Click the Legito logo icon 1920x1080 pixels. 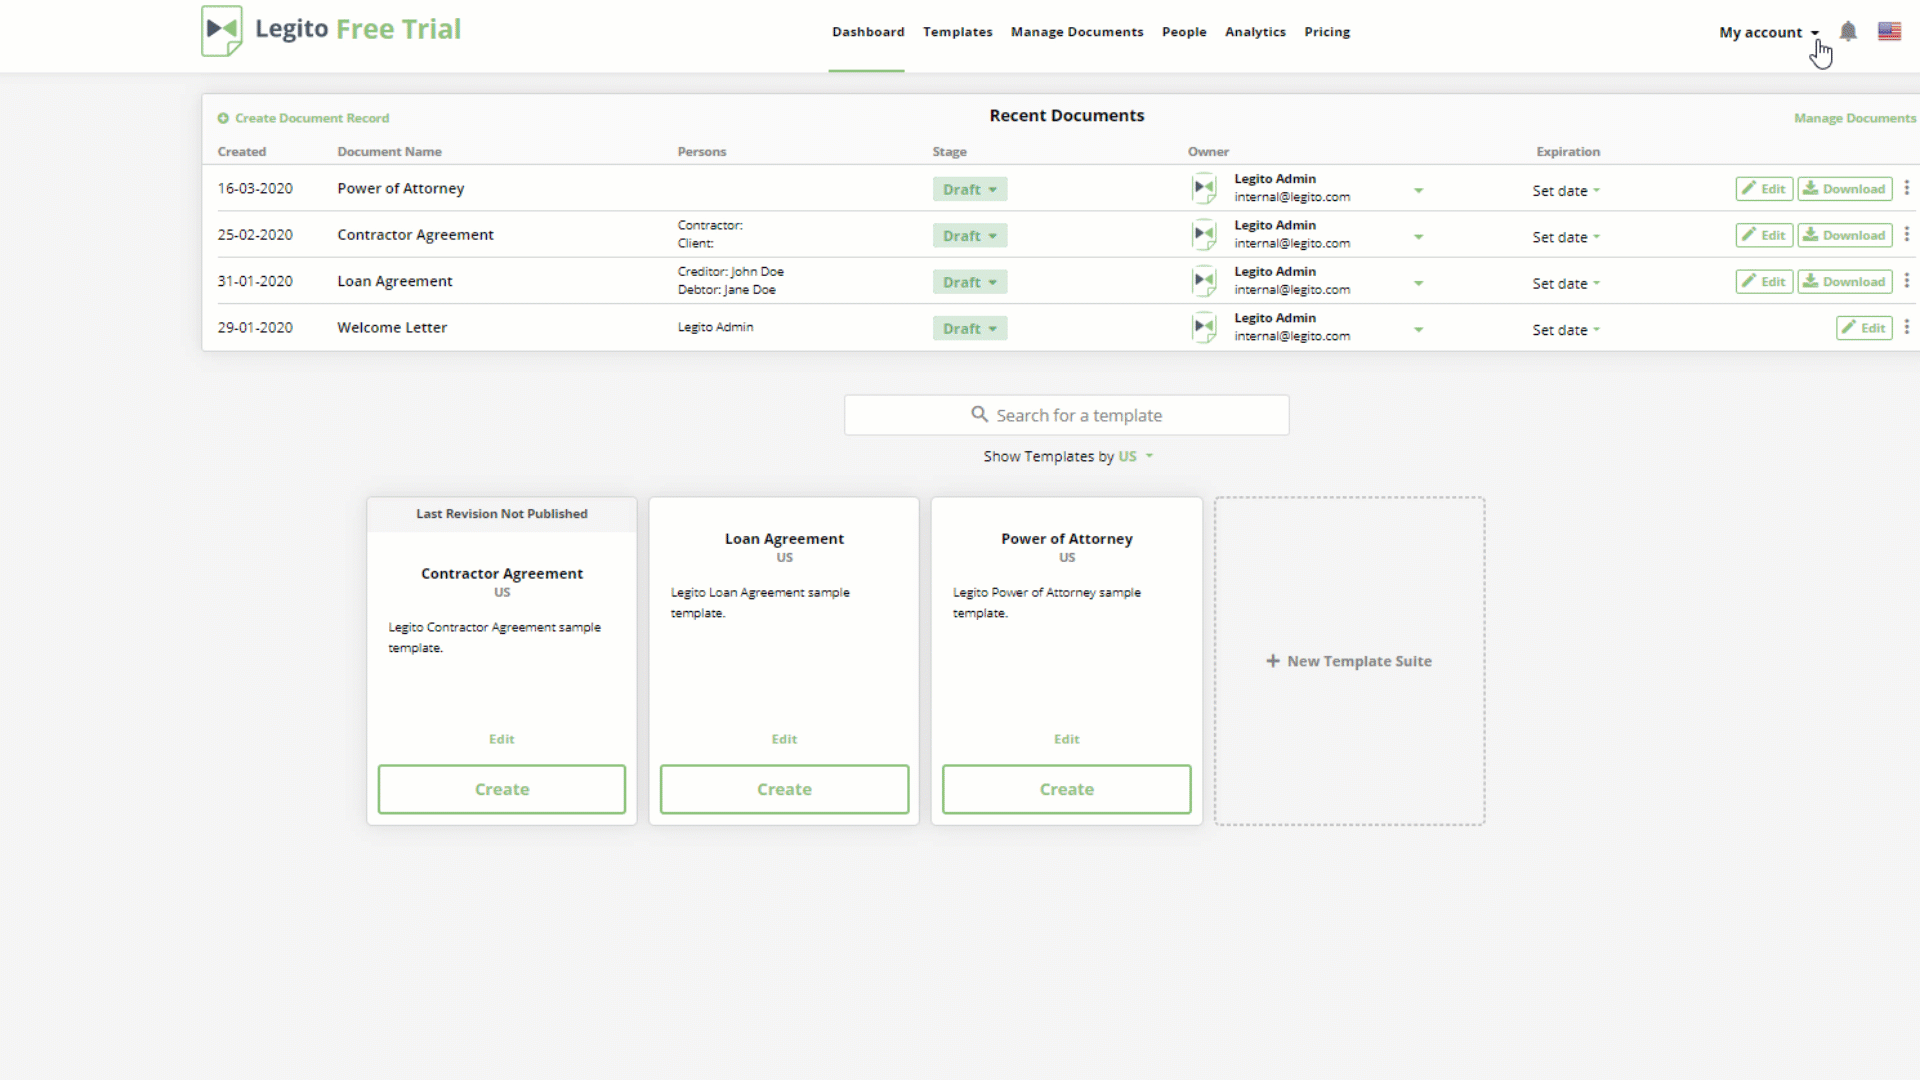[222, 31]
